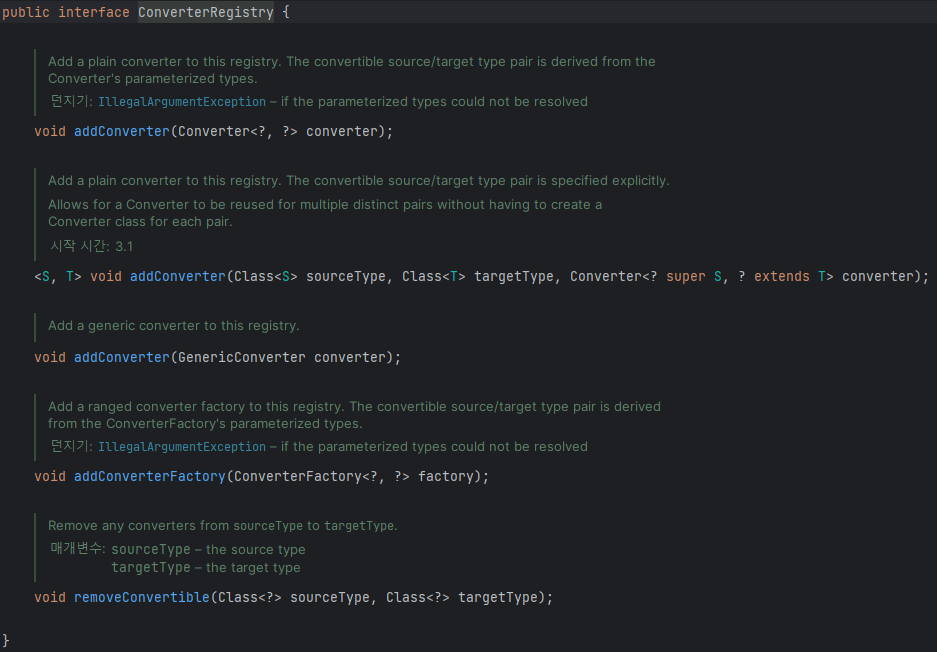Click addConverter method with sourceType parameter
The height and width of the screenshot is (652, 937).
[x=178, y=277]
